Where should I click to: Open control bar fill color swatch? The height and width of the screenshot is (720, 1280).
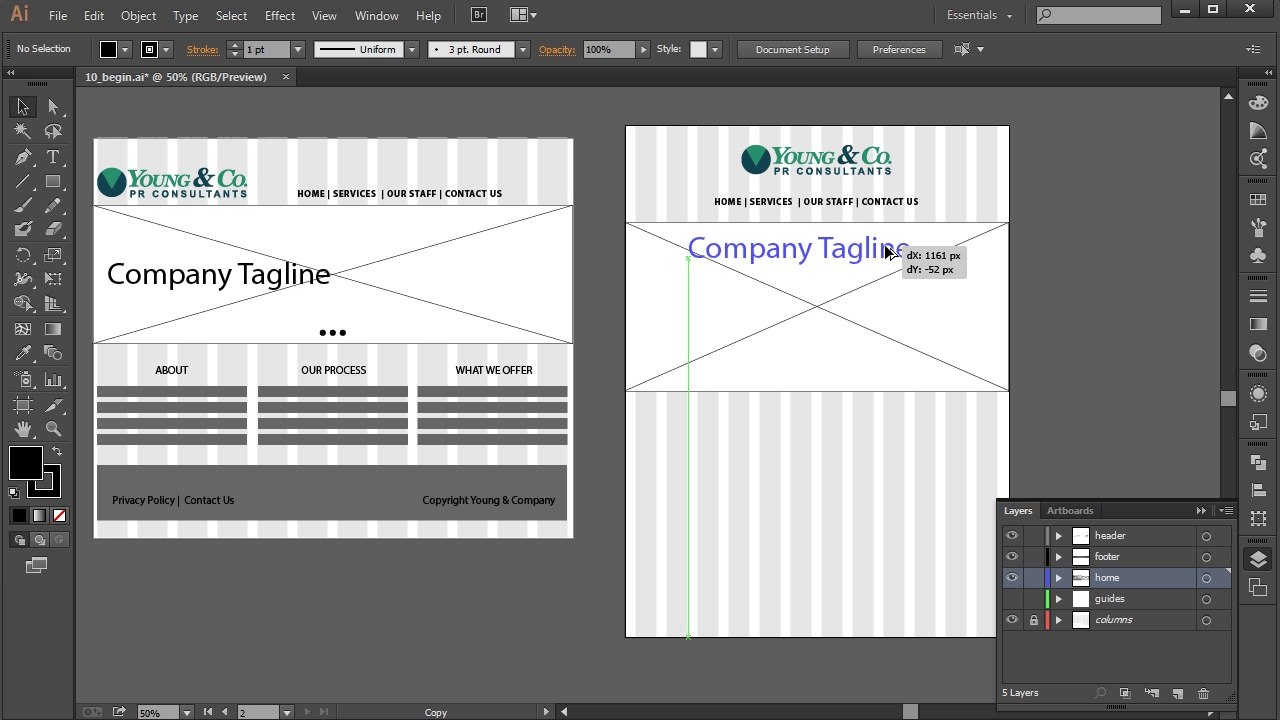[109, 49]
